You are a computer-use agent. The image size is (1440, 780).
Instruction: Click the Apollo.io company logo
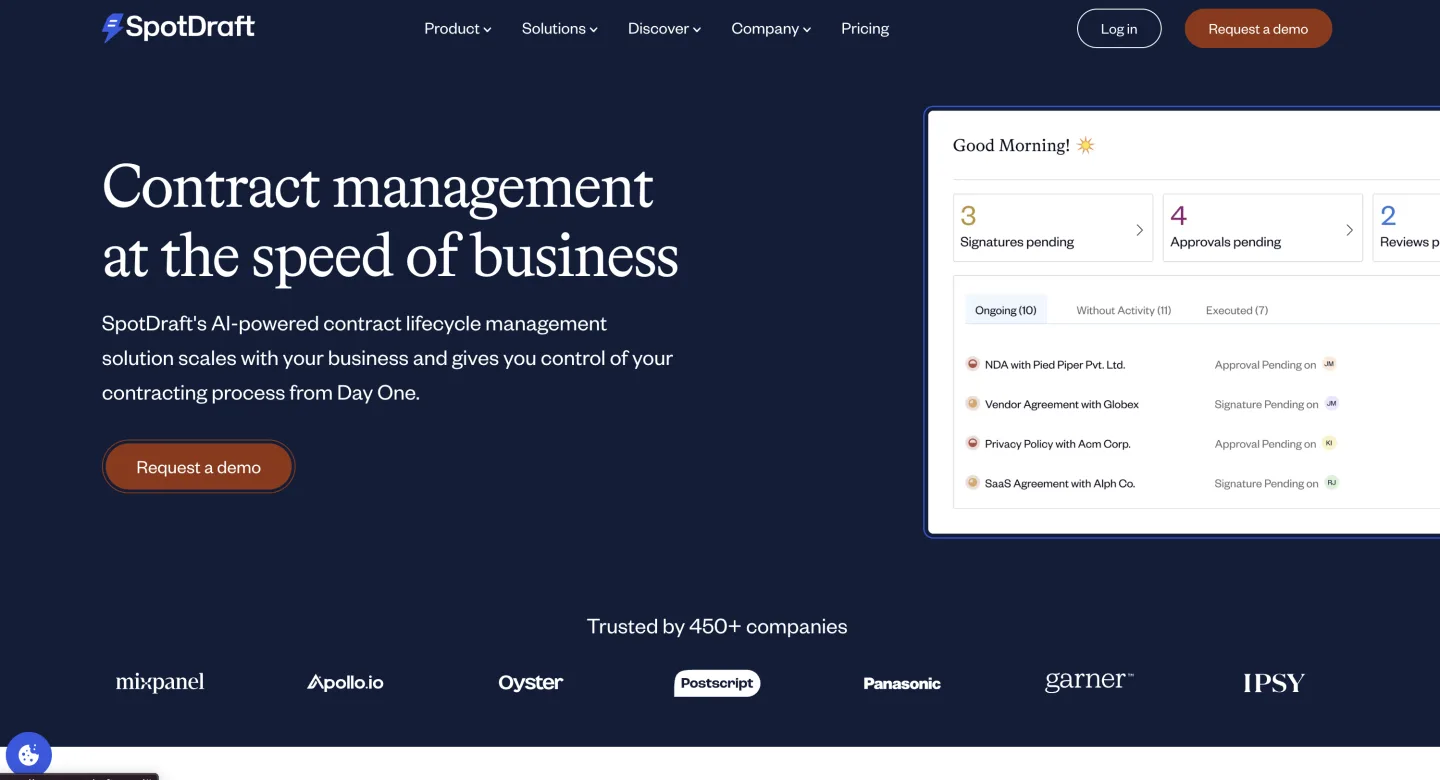tap(345, 683)
